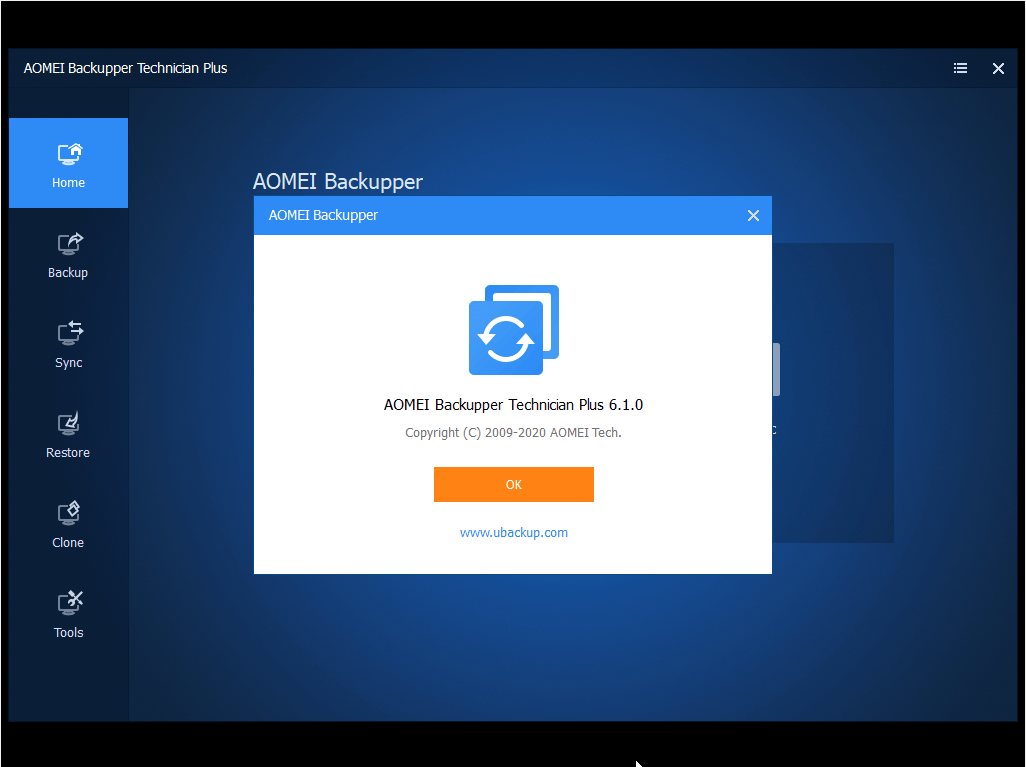Click the dialog title 'AOMEI Backupper'
Image resolution: width=1026 pixels, height=767 pixels.
click(x=323, y=215)
